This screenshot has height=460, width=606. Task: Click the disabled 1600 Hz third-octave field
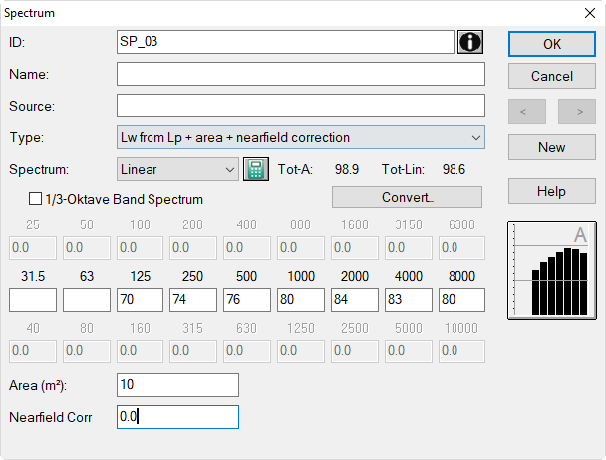[x=355, y=248]
